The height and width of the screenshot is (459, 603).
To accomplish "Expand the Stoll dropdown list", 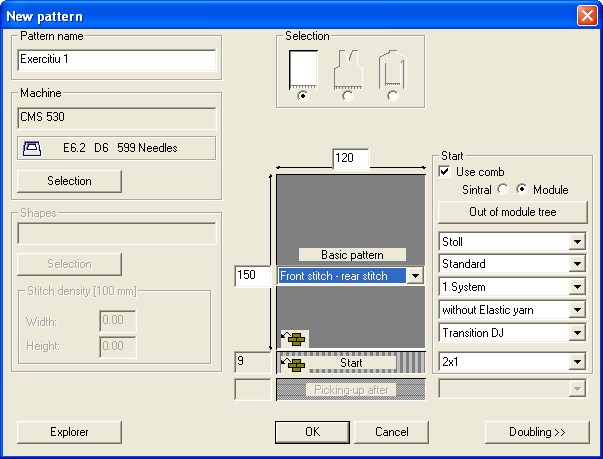I will pos(576,241).
